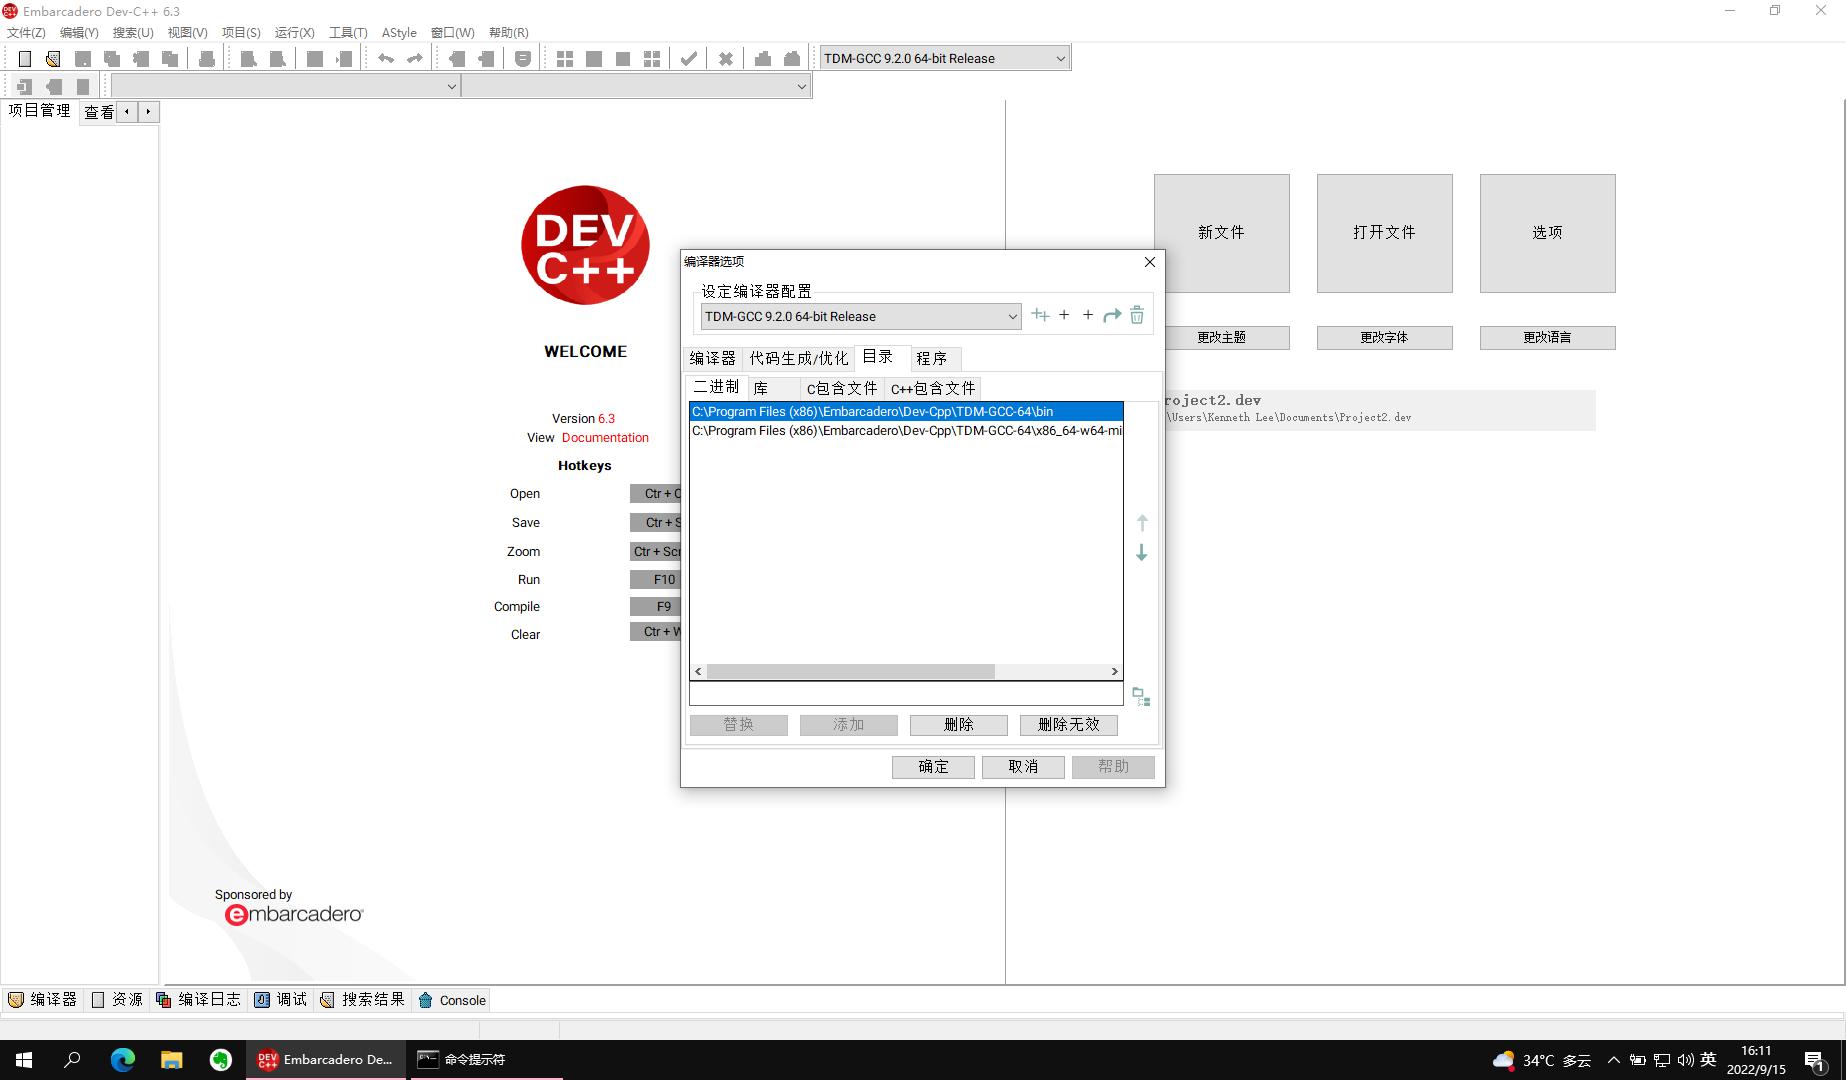Image resolution: width=1846 pixels, height=1080 pixels.
Task: Click the double-plus find compilers icon
Action: 1040,315
